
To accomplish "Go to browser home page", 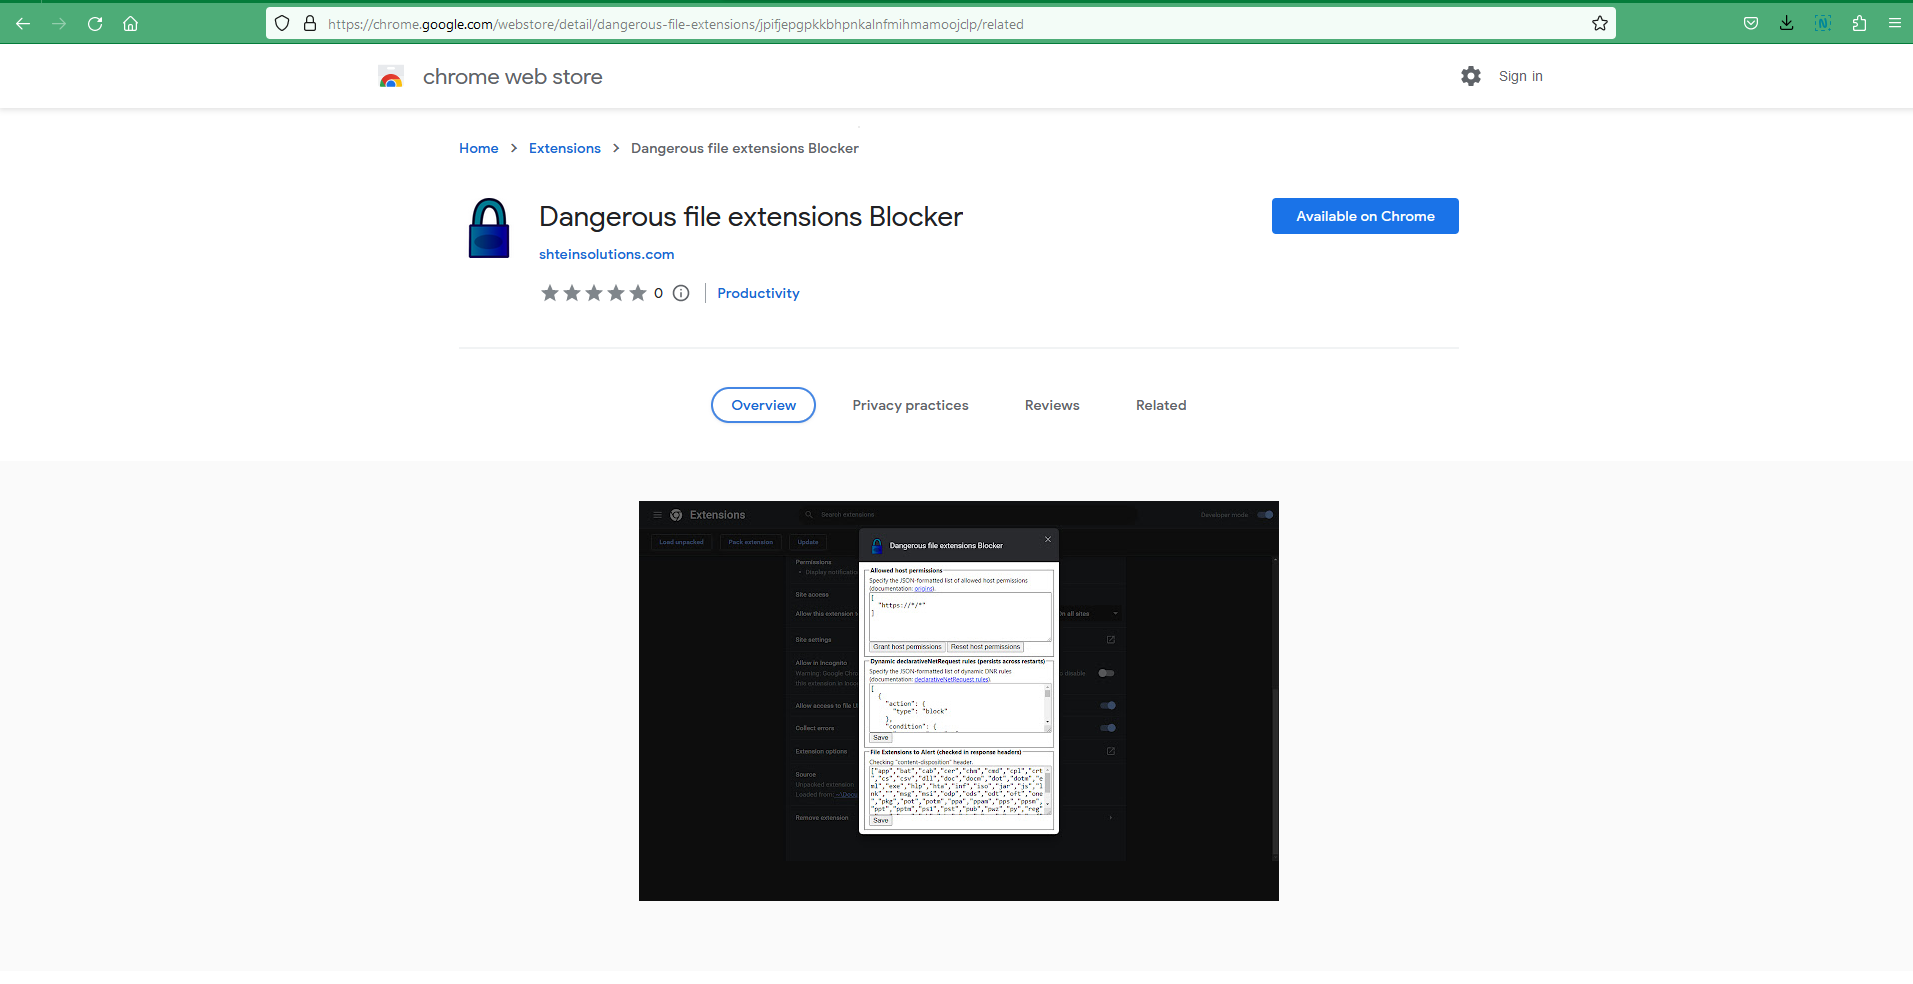I will coord(130,24).
